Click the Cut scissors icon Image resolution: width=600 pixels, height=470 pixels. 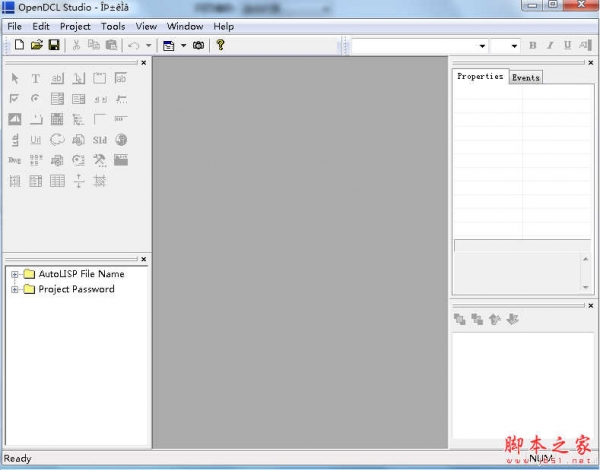pyautogui.click(x=76, y=45)
